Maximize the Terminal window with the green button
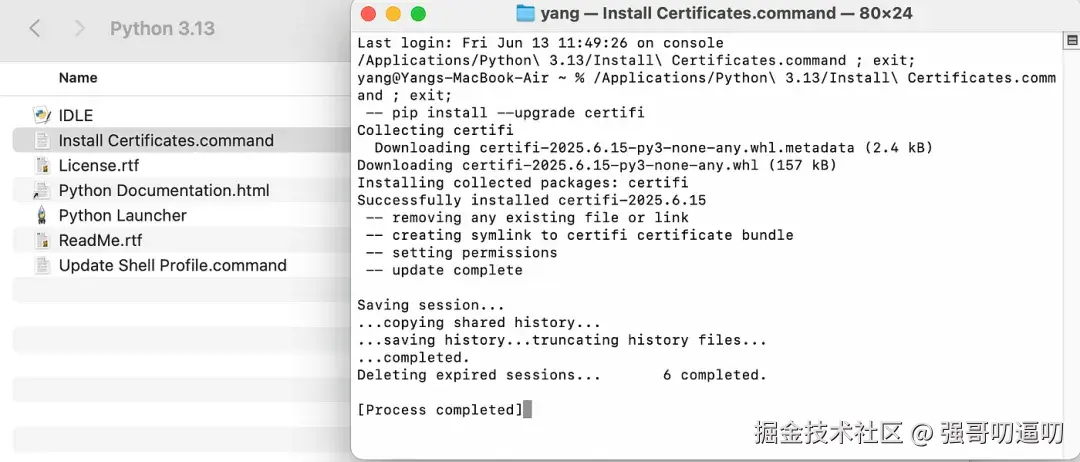The height and width of the screenshot is (462, 1080). [418, 13]
